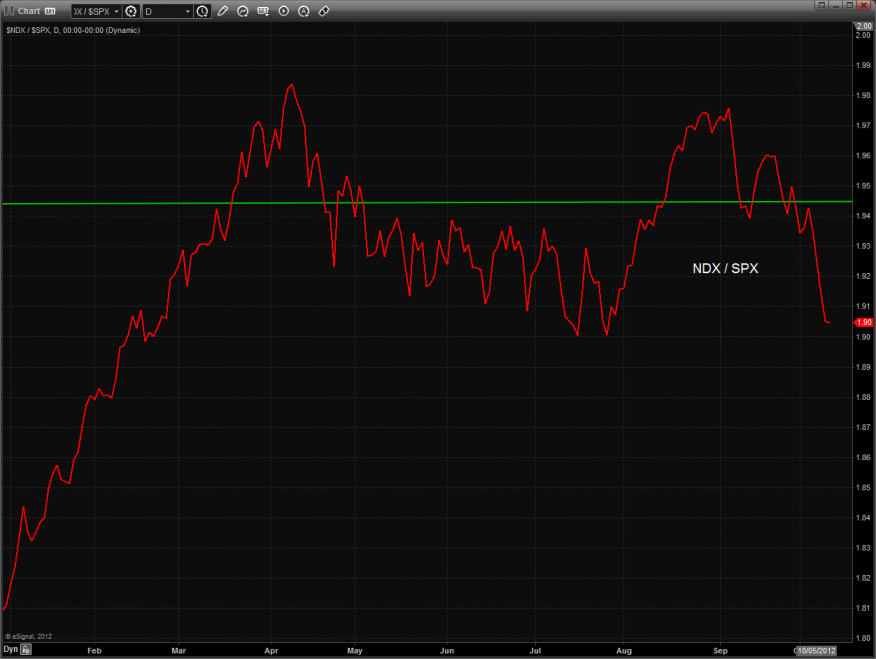Open the time template clock icon
This screenshot has height=659, width=876.
coord(202,11)
